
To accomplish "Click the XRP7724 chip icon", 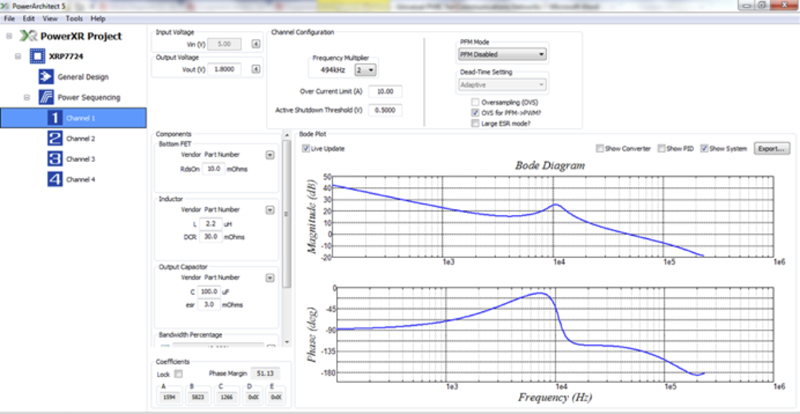I will [37, 57].
